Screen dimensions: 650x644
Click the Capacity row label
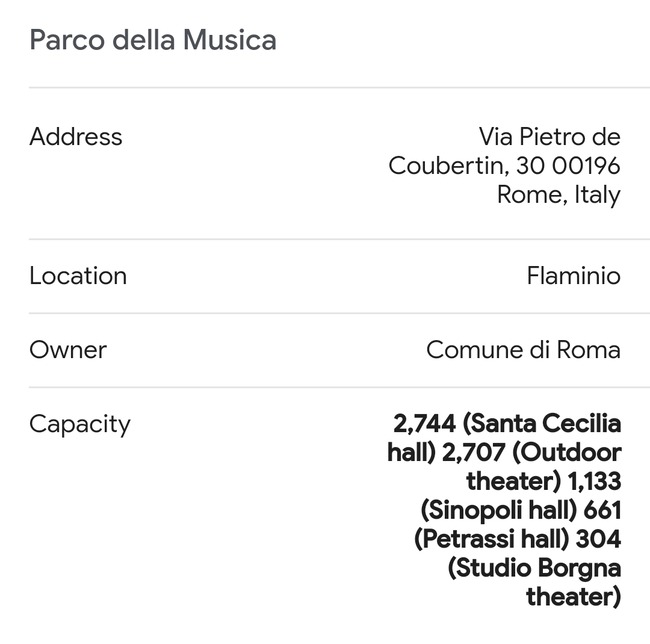80,424
